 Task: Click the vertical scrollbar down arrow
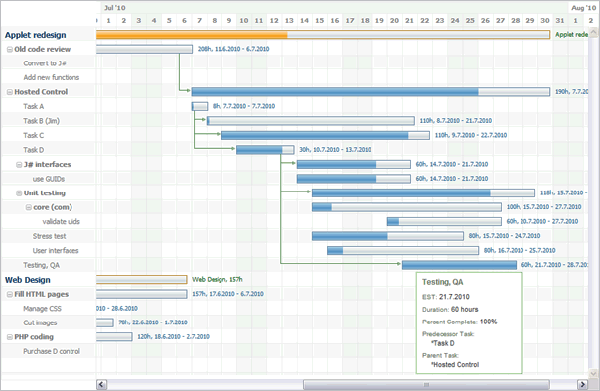(x=593, y=373)
